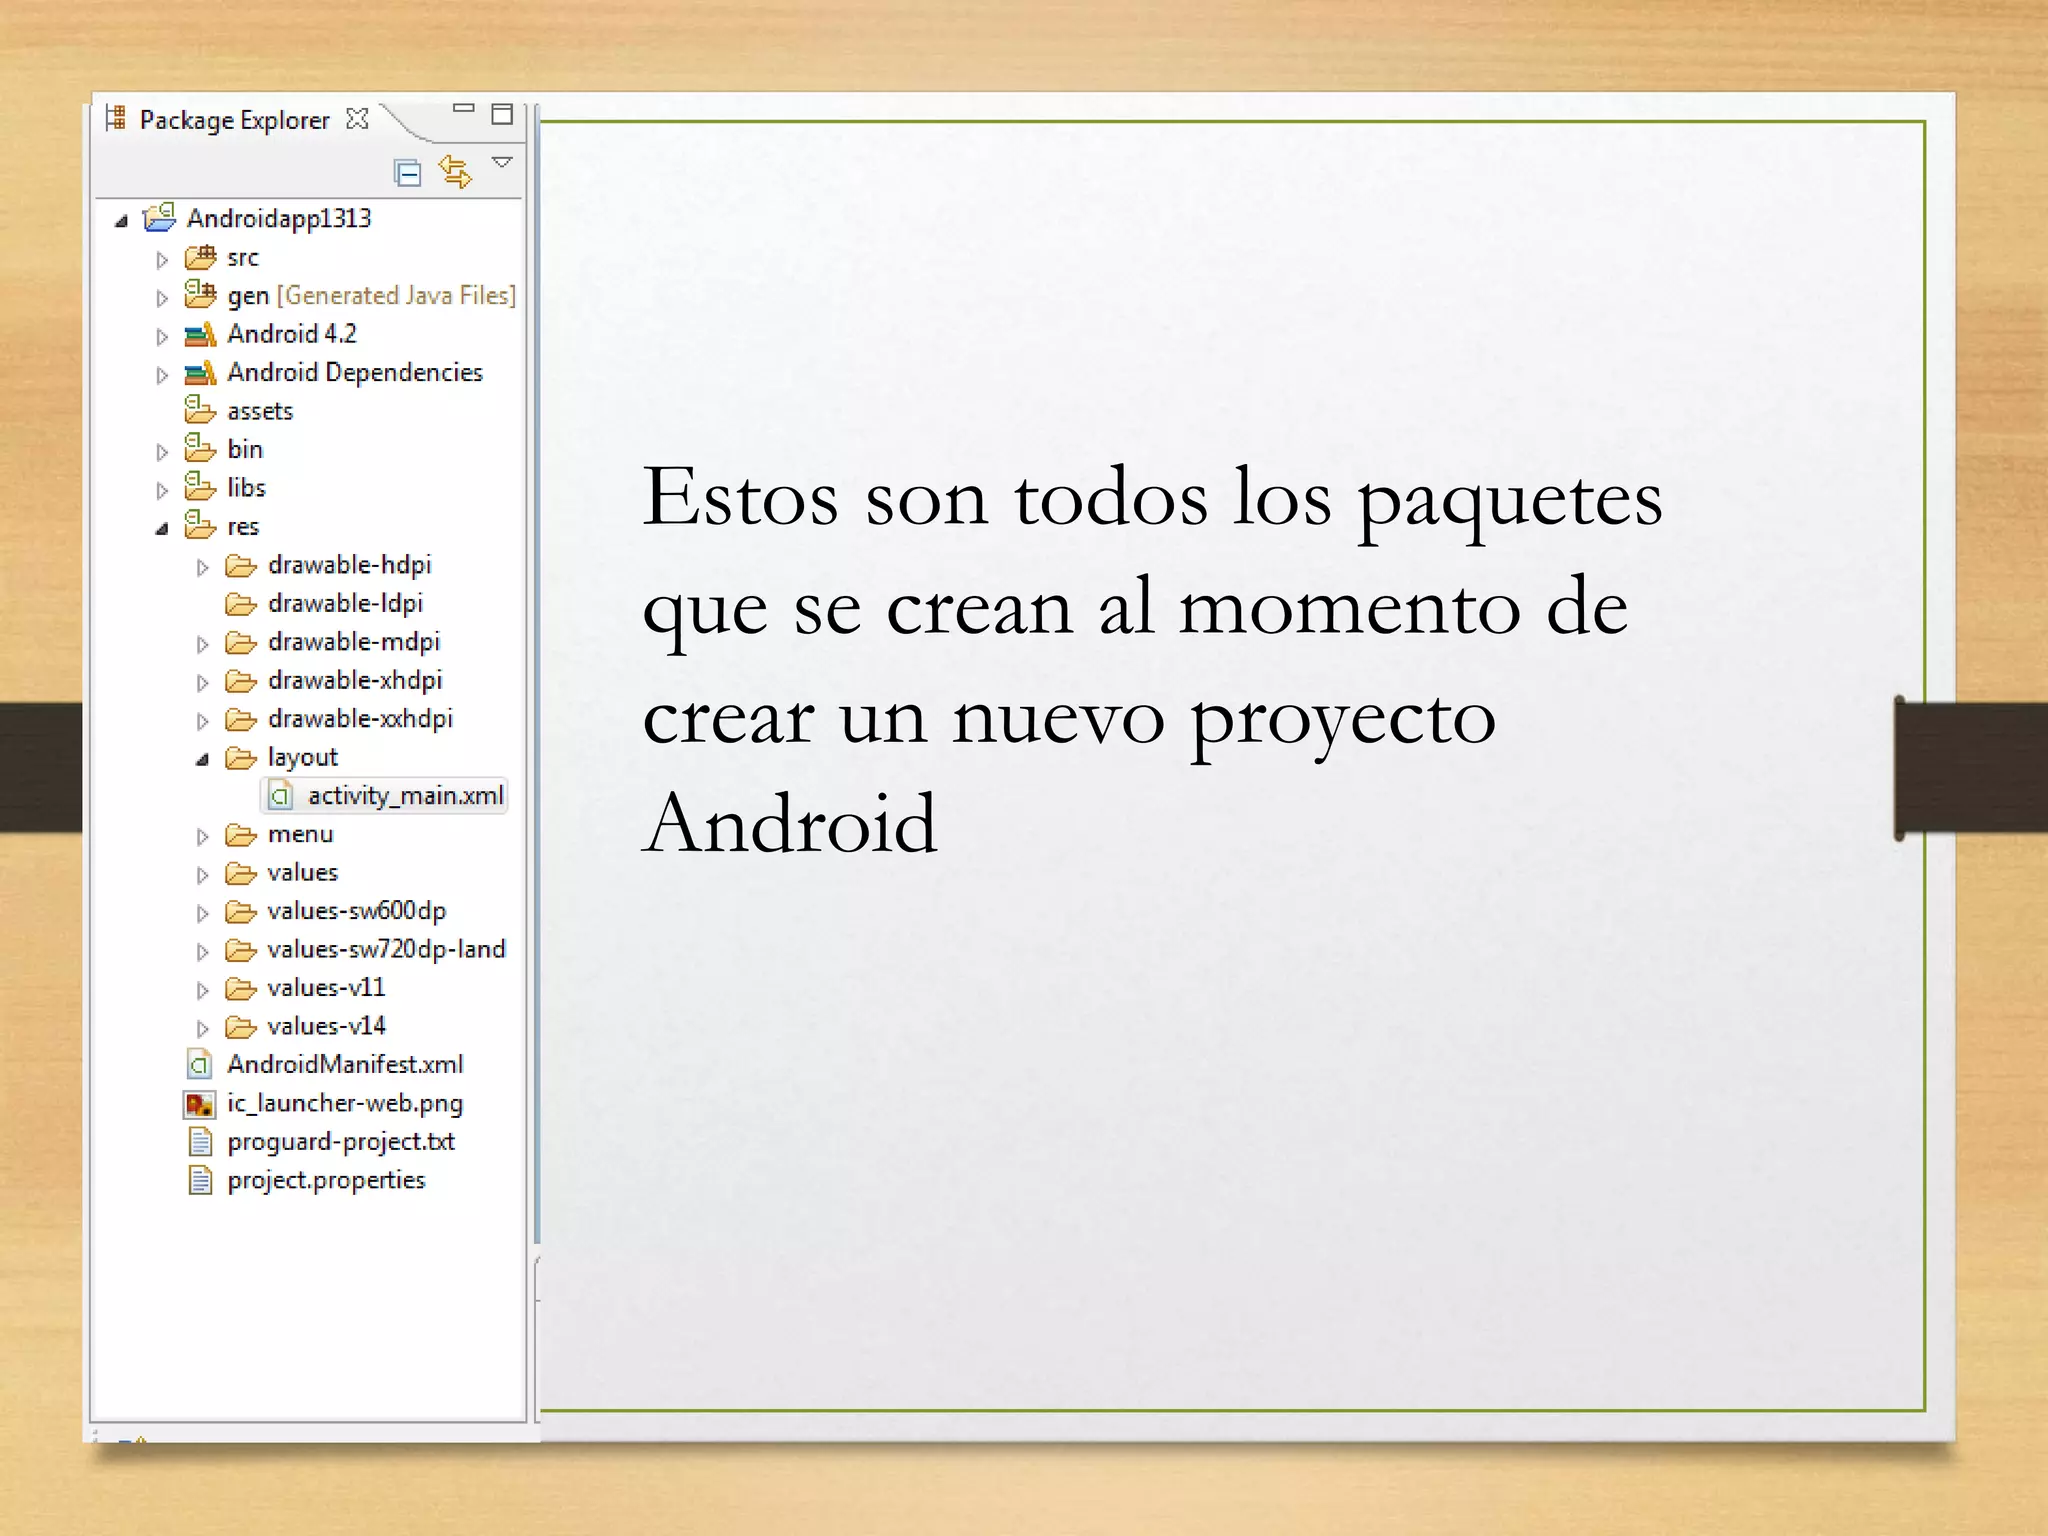The height and width of the screenshot is (1536, 2048).
Task: Expand the libs folder arrow
Action: coord(162,490)
